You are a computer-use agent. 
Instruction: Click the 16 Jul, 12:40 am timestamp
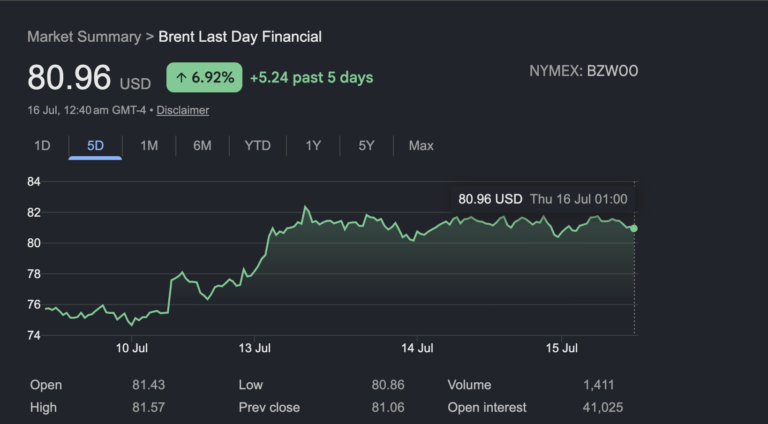87,110
